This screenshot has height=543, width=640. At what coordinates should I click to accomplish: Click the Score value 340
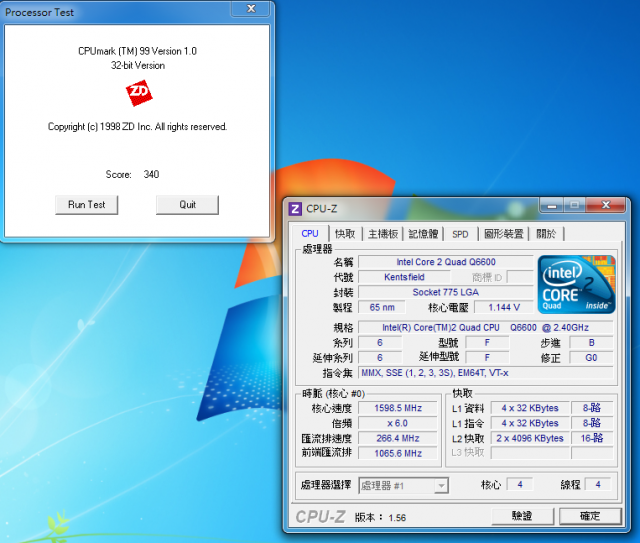(151, 174)
